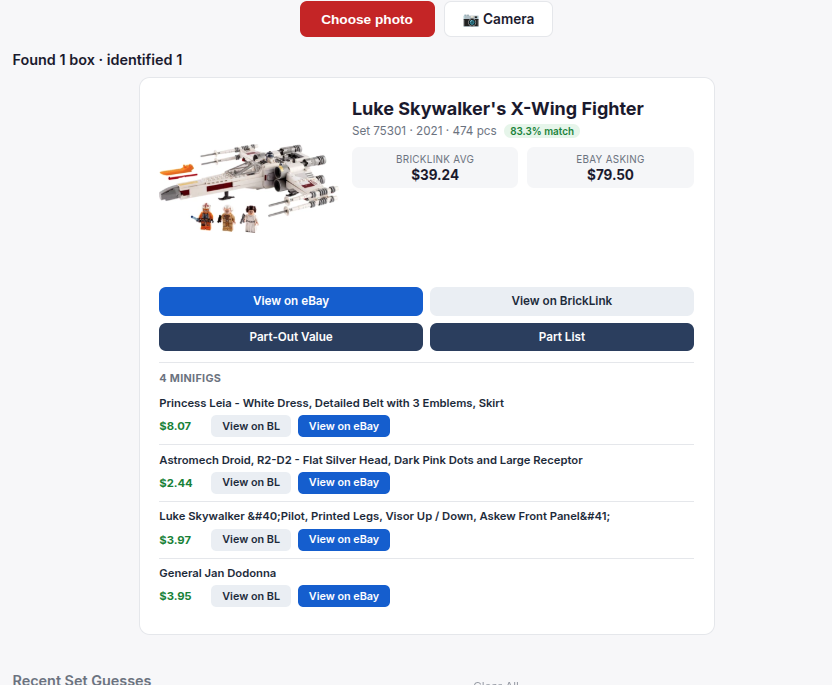This screenshot has width=832, height=685.
Task: Click the camera icon in Camera button
Action: click(x=471, y=20)
